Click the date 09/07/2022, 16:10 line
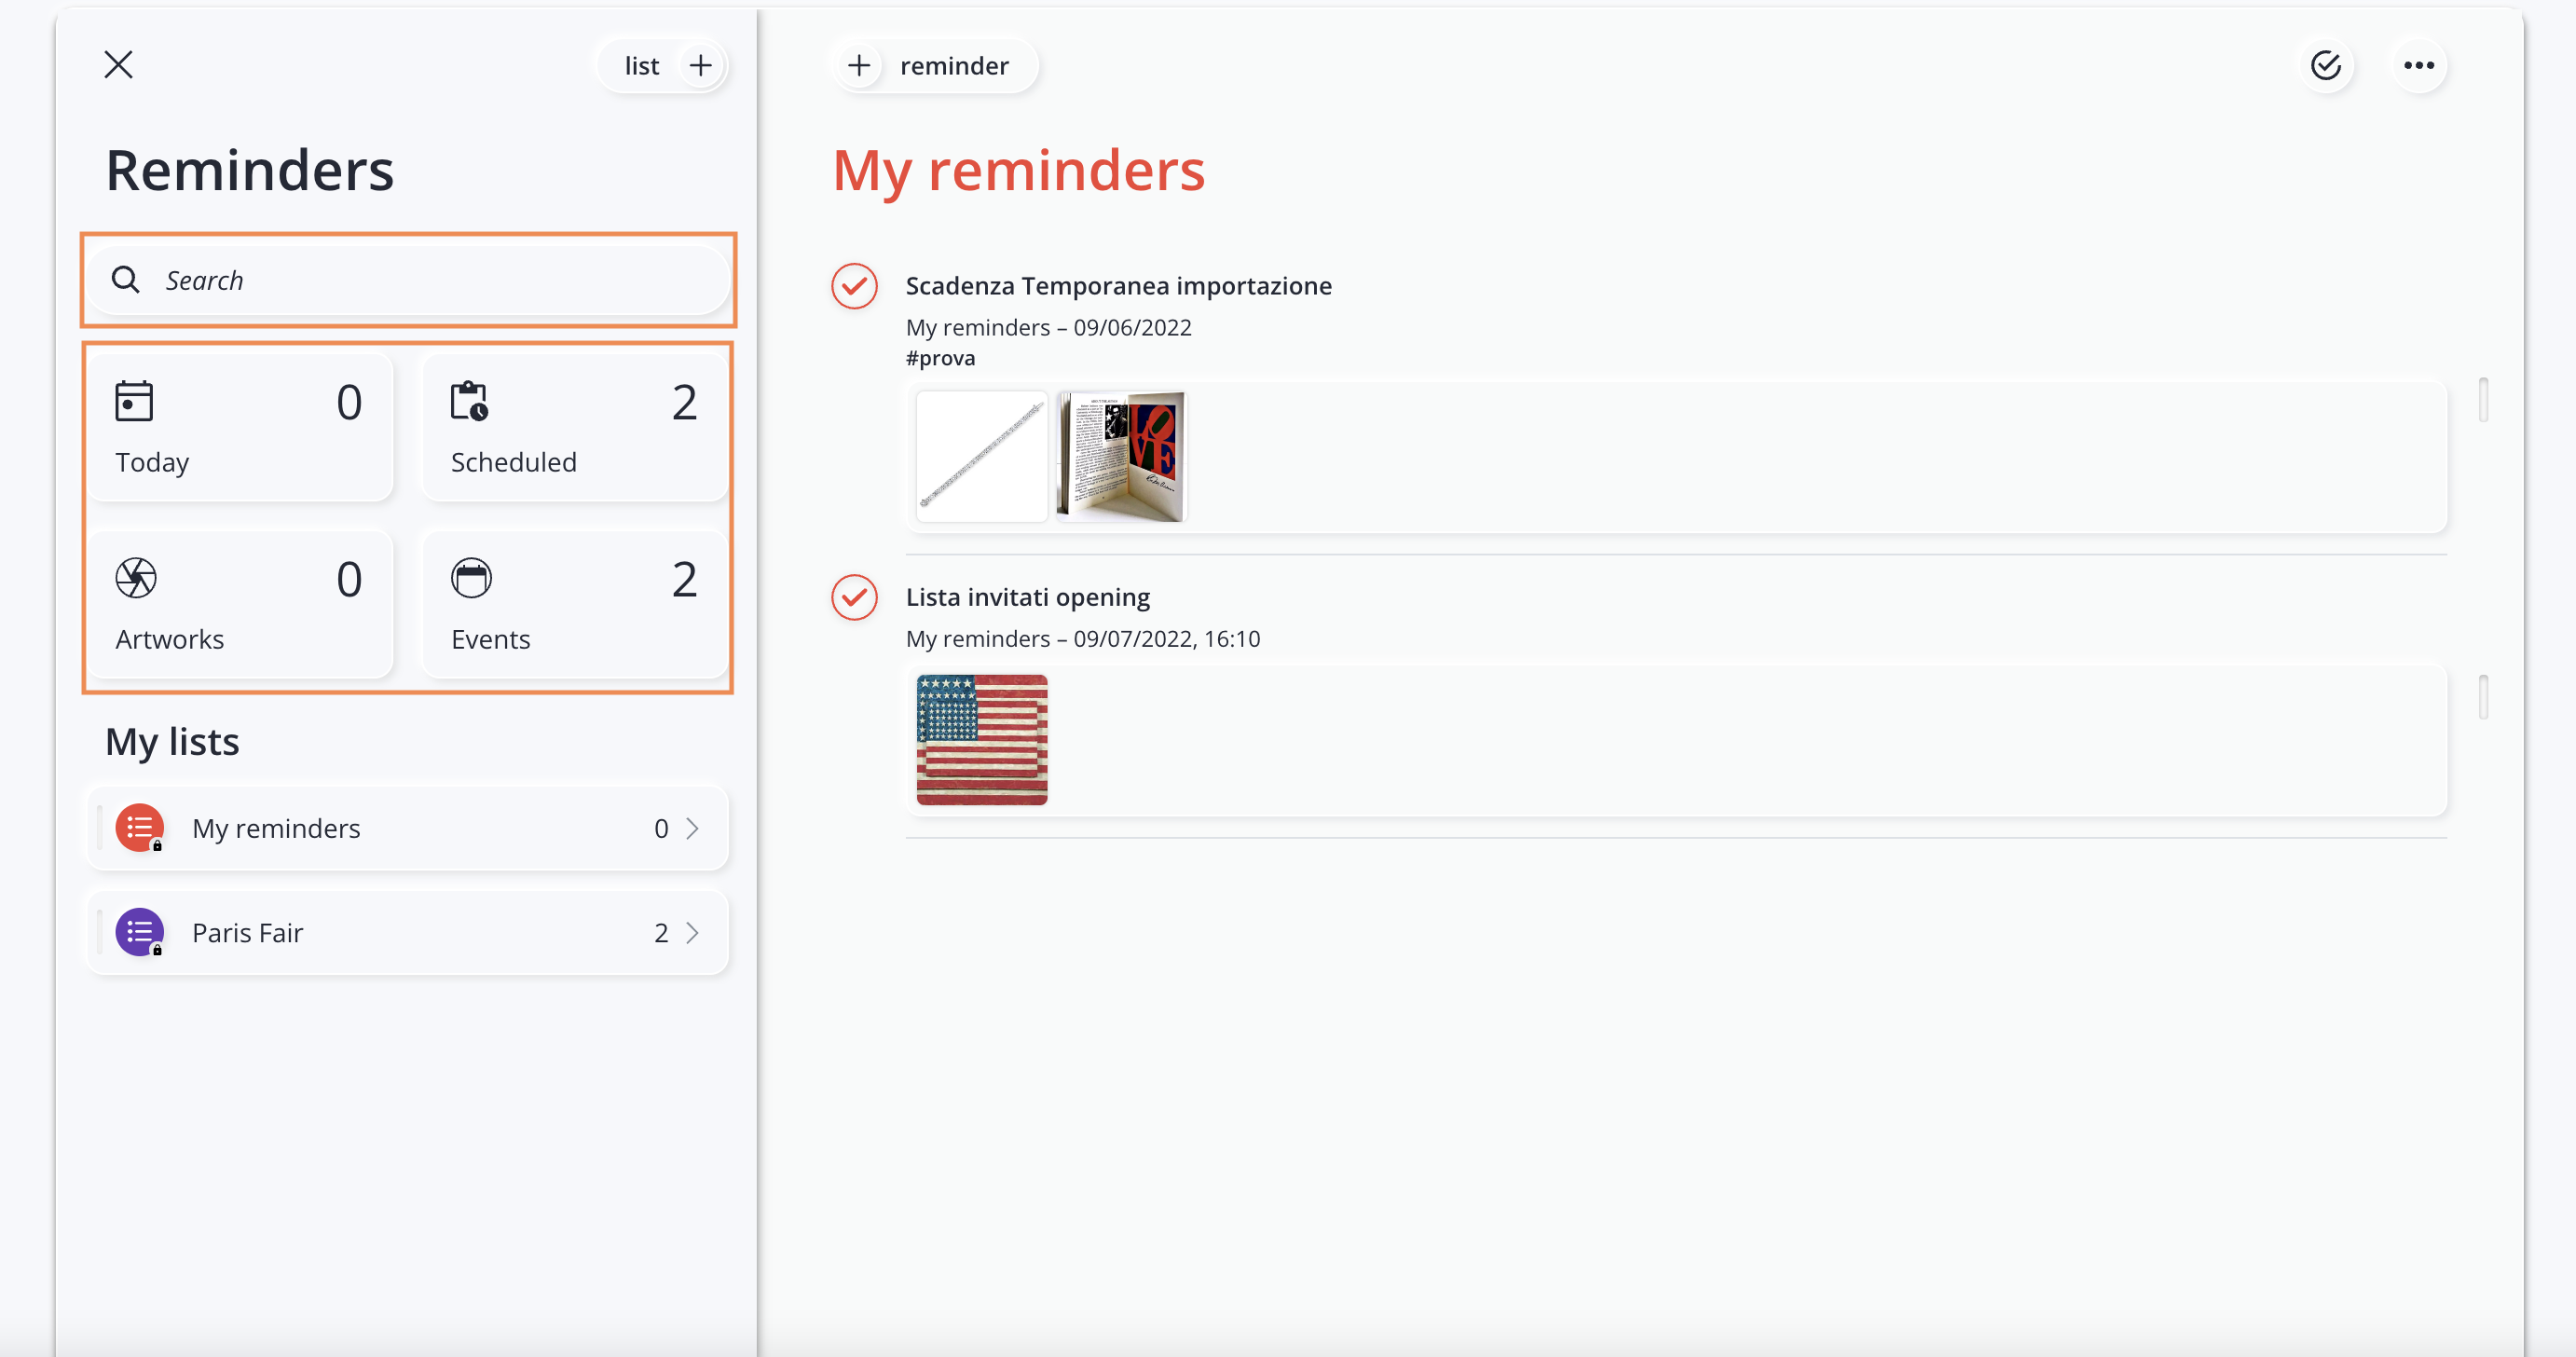The width and height of the screenshot is (2576, 1357). pyautogui.click(x=1082, y=638)
